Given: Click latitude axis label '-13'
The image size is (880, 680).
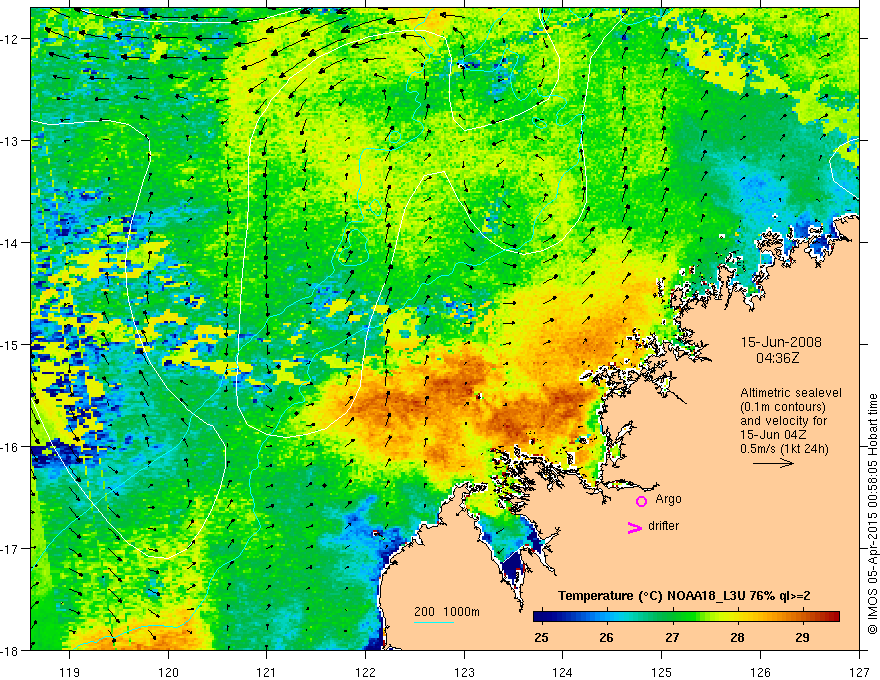Looking at the screenshot, I should pyautogui.click(x=10, y=141).
